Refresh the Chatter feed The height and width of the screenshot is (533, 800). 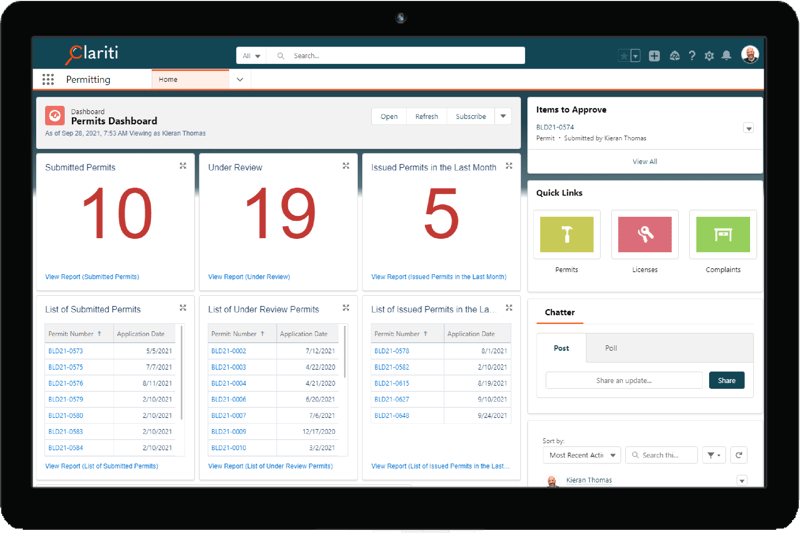(x=739, y=455)
